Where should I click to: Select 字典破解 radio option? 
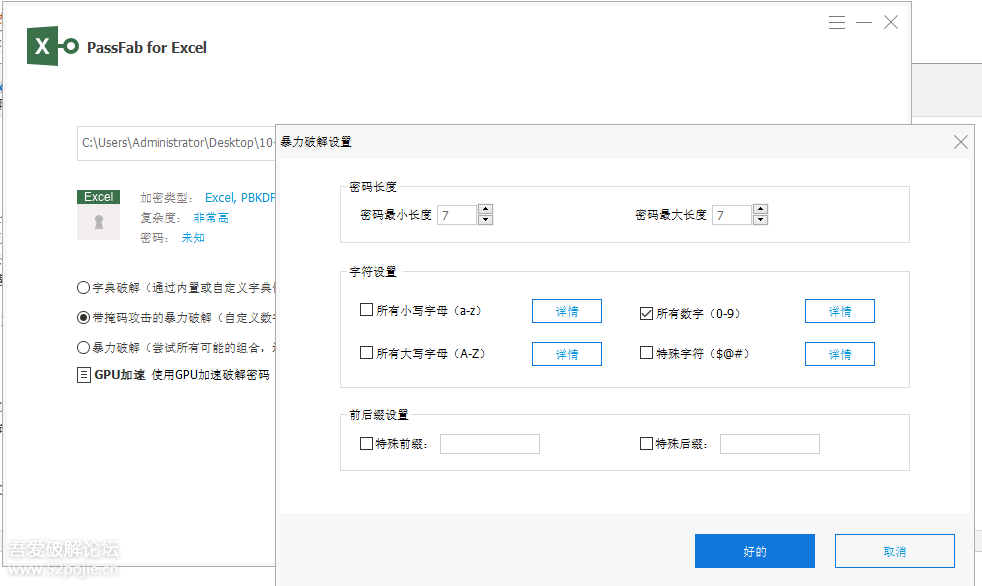[83, 287]
